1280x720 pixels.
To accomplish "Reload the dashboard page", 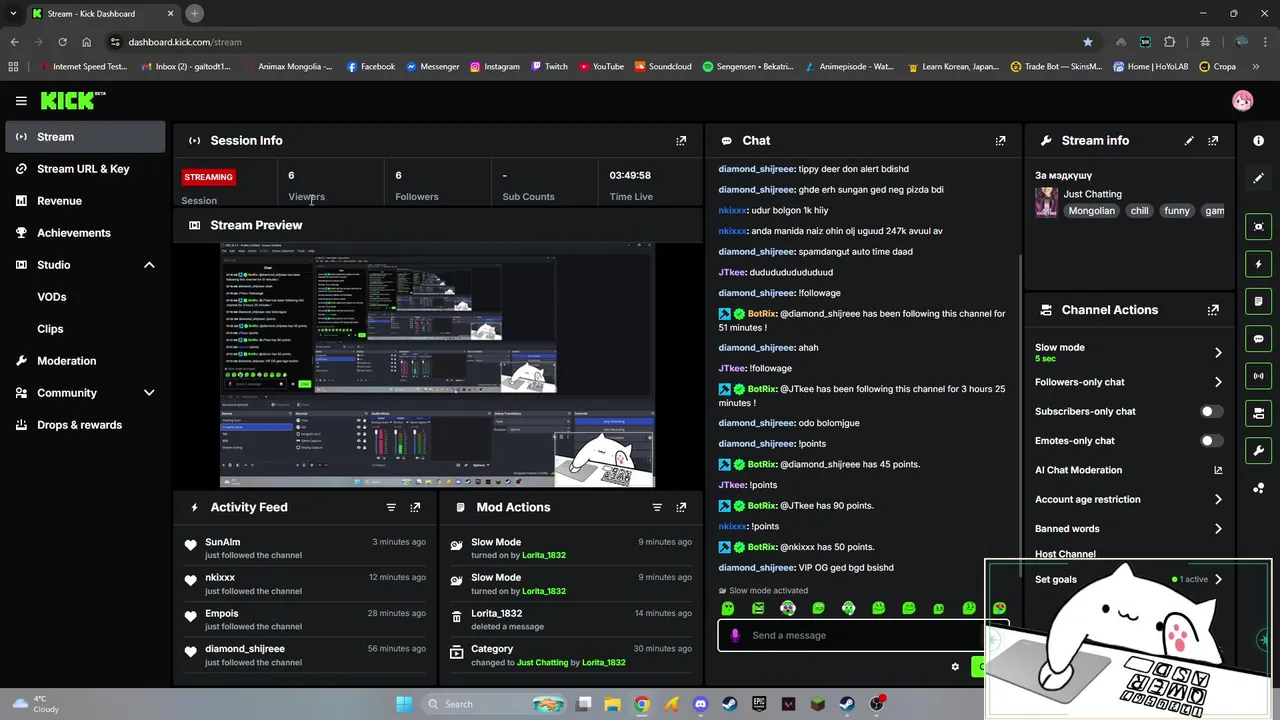I will point(62,42).
